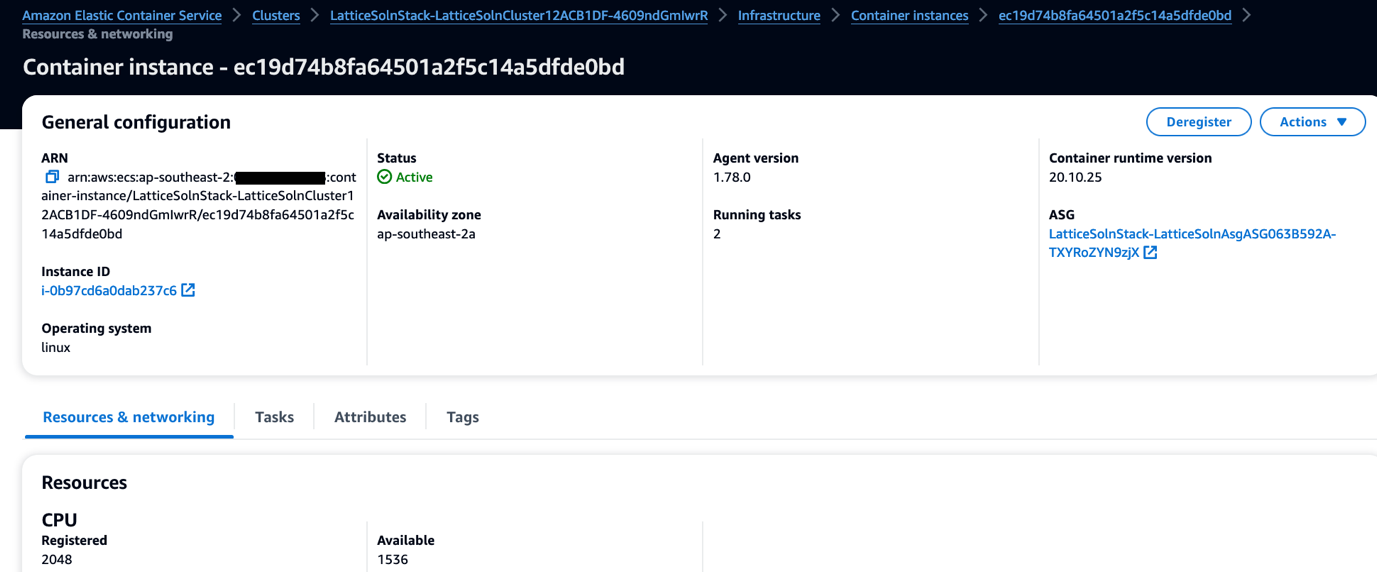1377x572 pixels.
Task: Open external link icon beside Instance ID
Action: pyautogui.click(x=188, y=290)
